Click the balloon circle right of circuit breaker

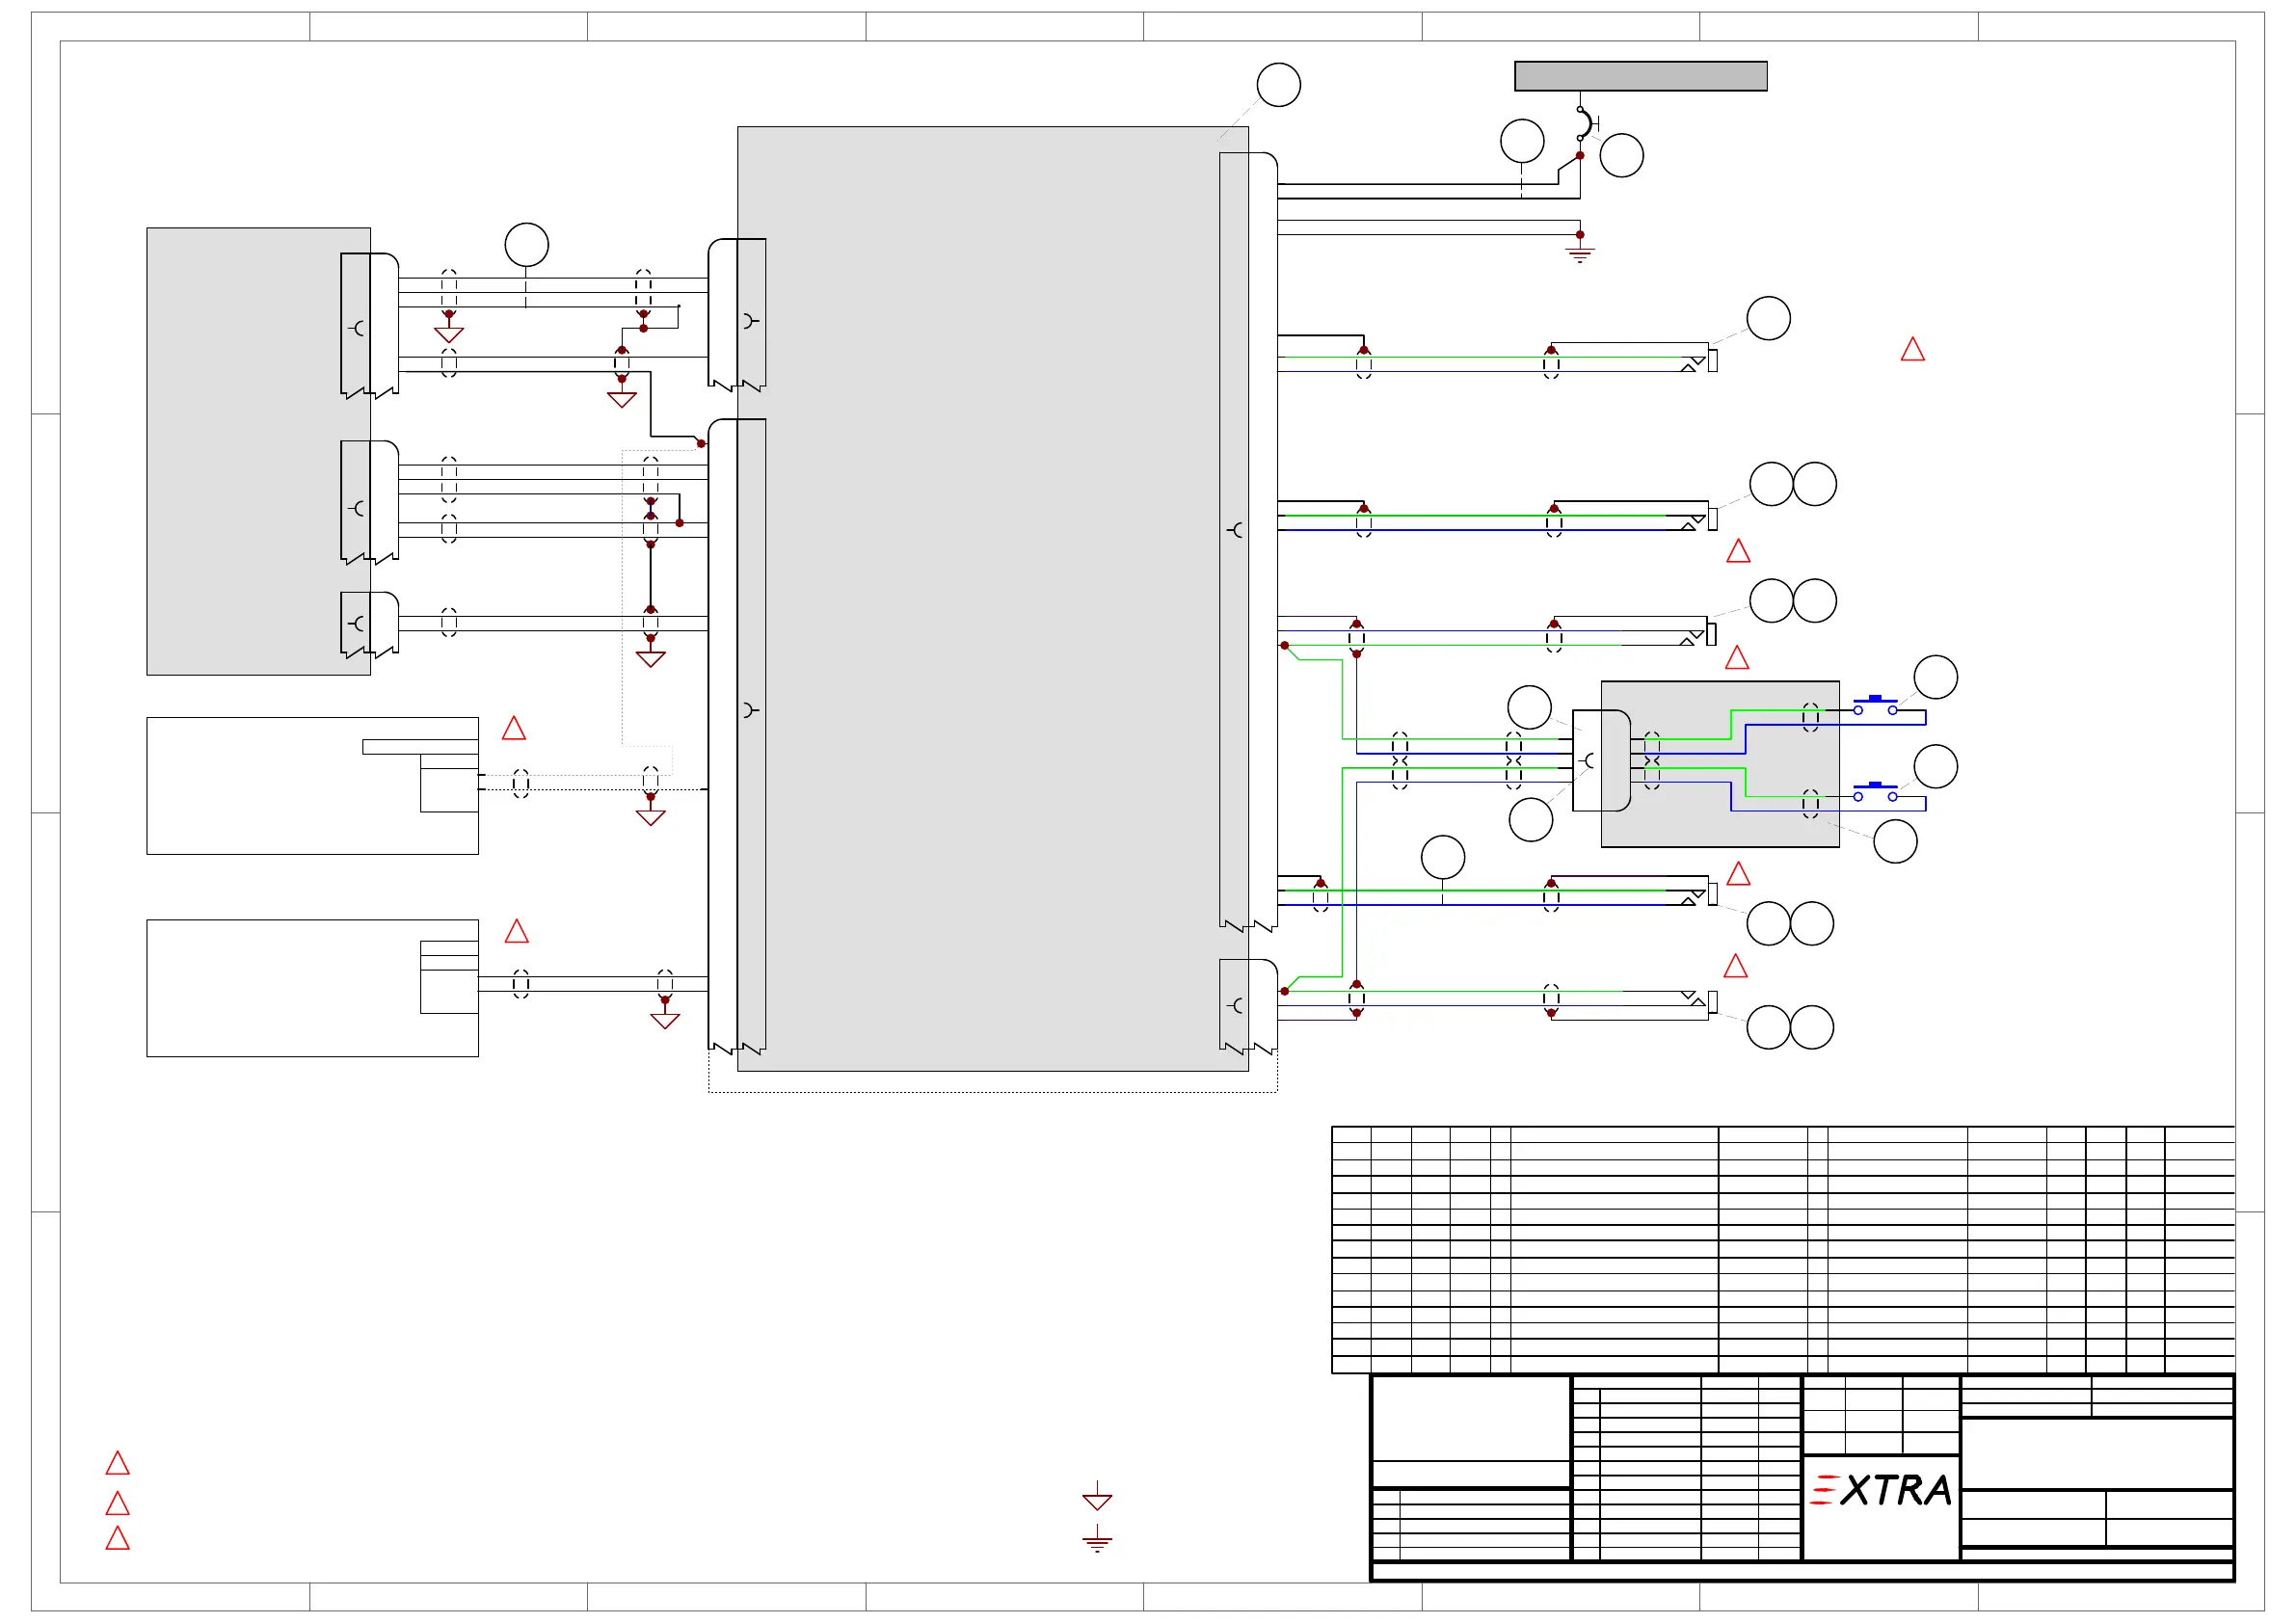coord(1622,156)
